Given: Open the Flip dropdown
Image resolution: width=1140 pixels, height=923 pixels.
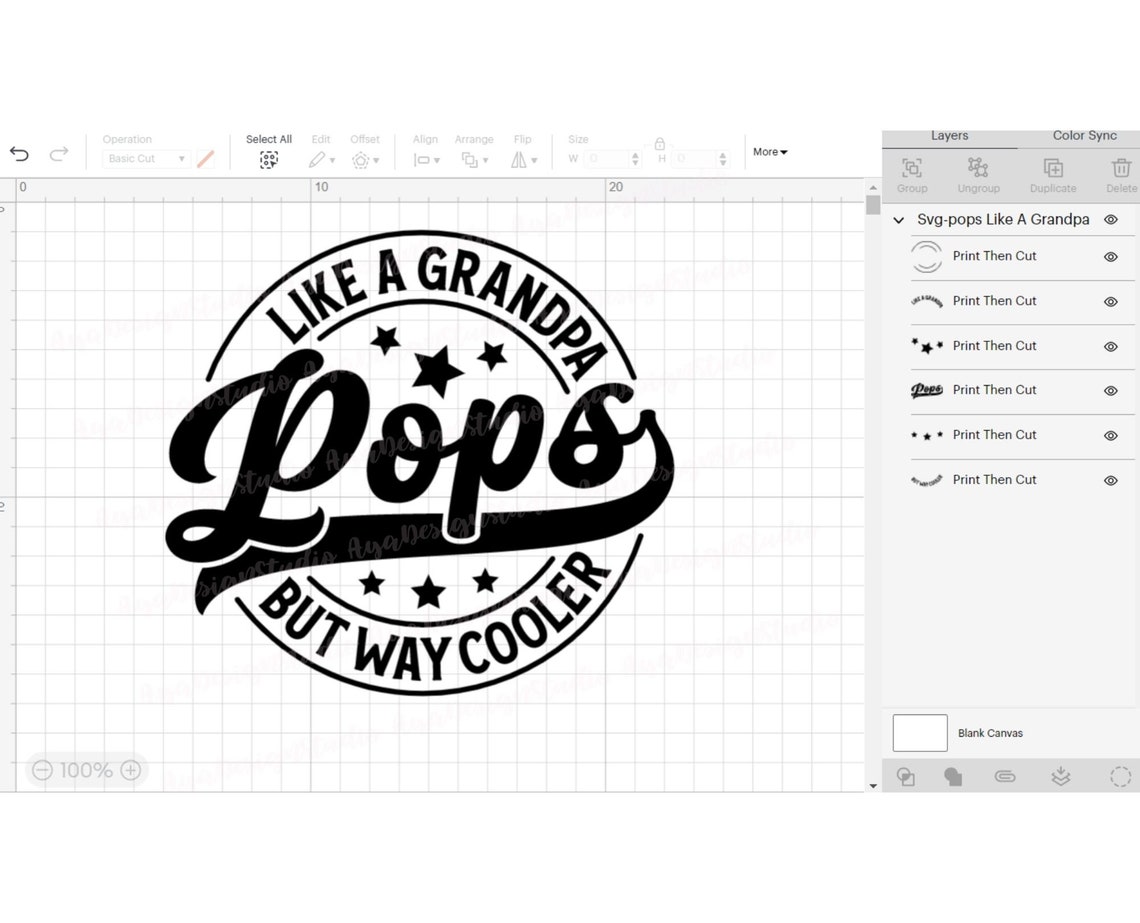Looking at the screenshot, I should pos(523,160).
